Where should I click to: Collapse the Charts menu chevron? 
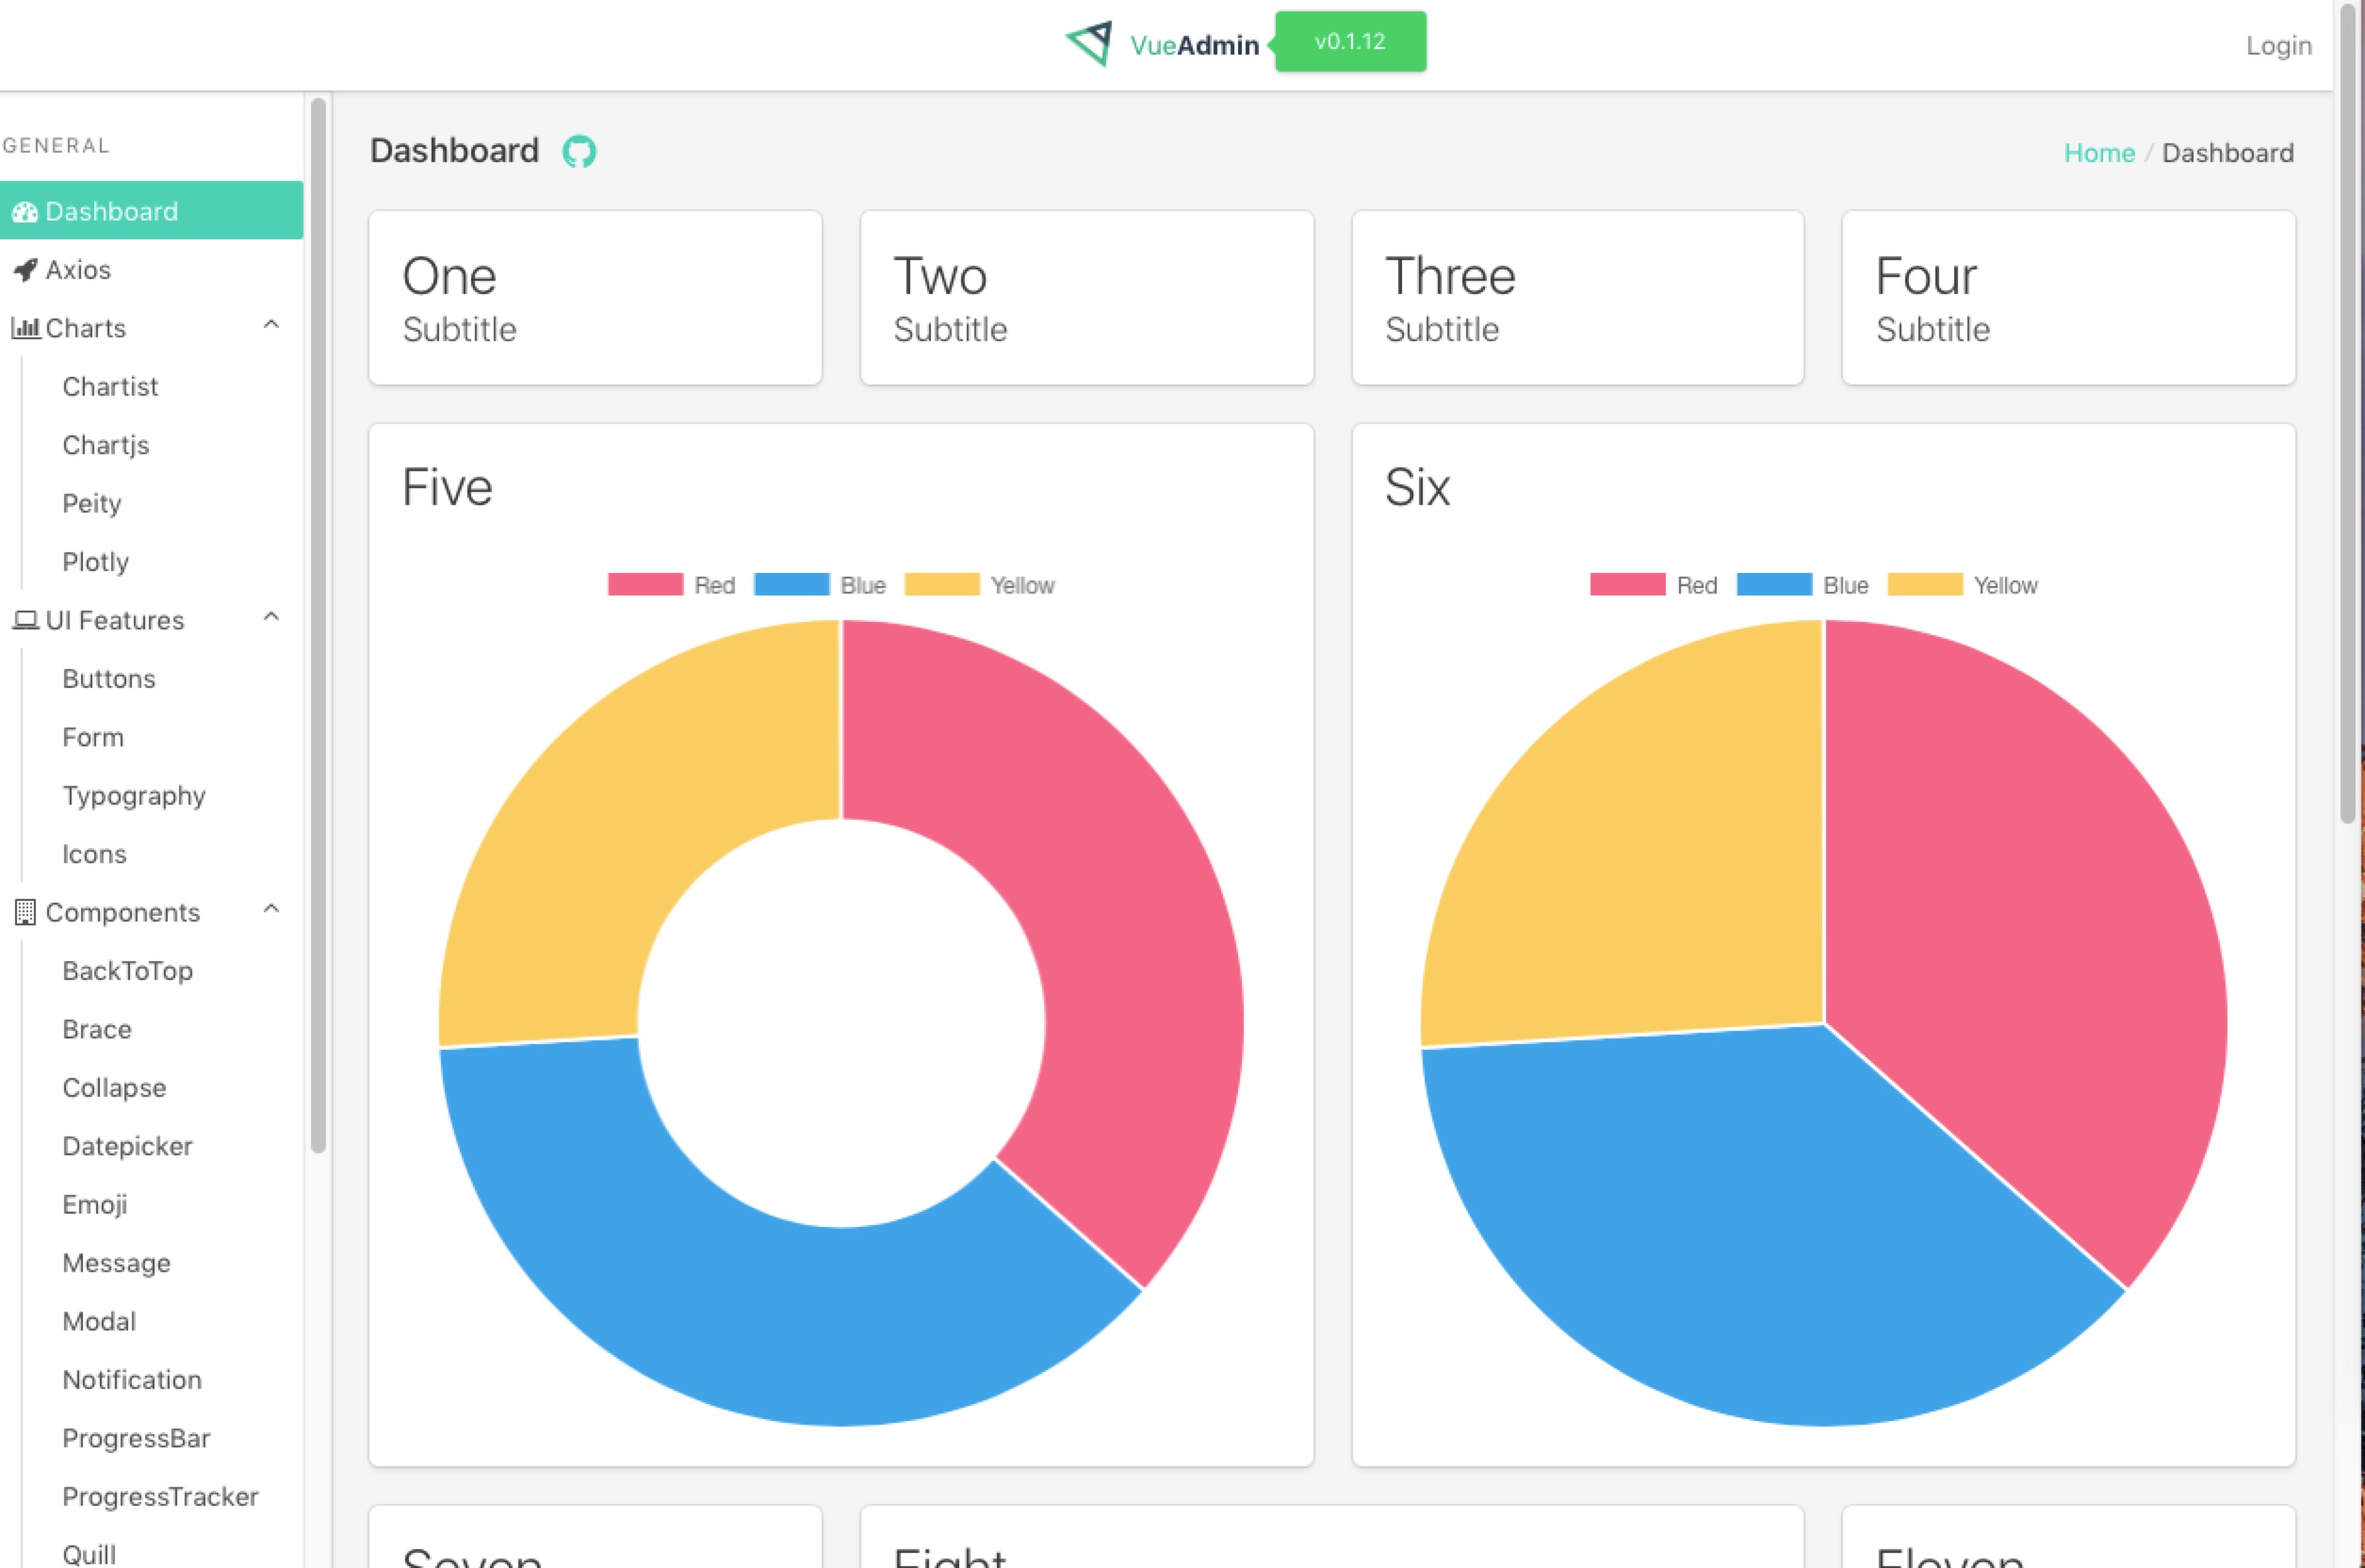point(271,325)
